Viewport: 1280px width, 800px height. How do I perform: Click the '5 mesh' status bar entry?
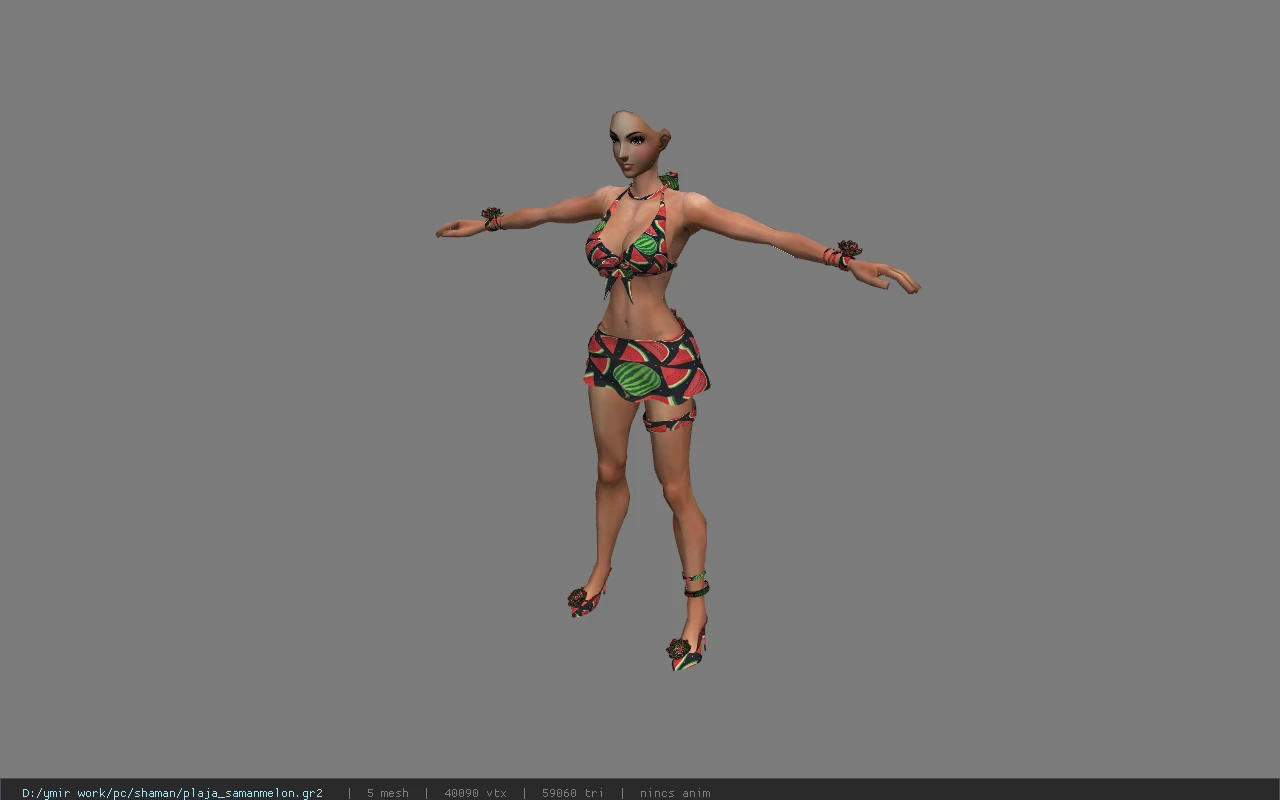(387, 793)
